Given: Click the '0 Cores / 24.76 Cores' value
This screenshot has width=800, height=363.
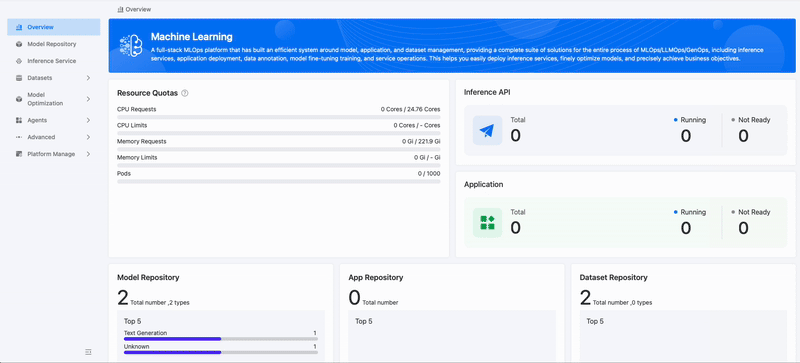Looking at the screenshot, I should (410, 109).
